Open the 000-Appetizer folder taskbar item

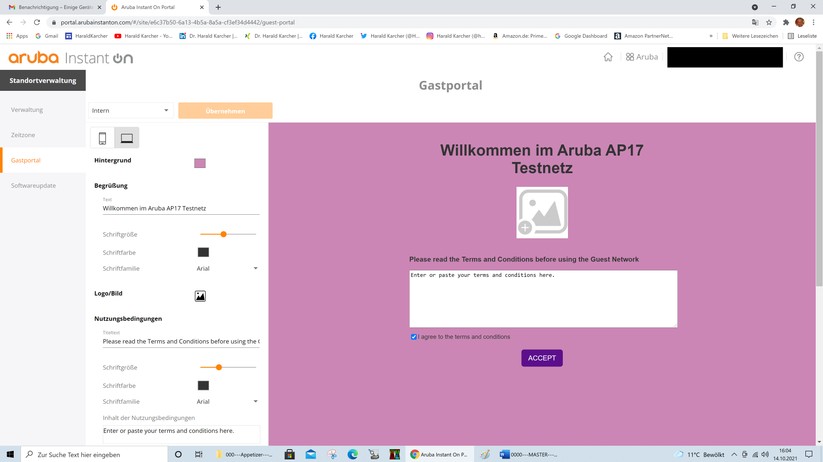tap(245, 454)
